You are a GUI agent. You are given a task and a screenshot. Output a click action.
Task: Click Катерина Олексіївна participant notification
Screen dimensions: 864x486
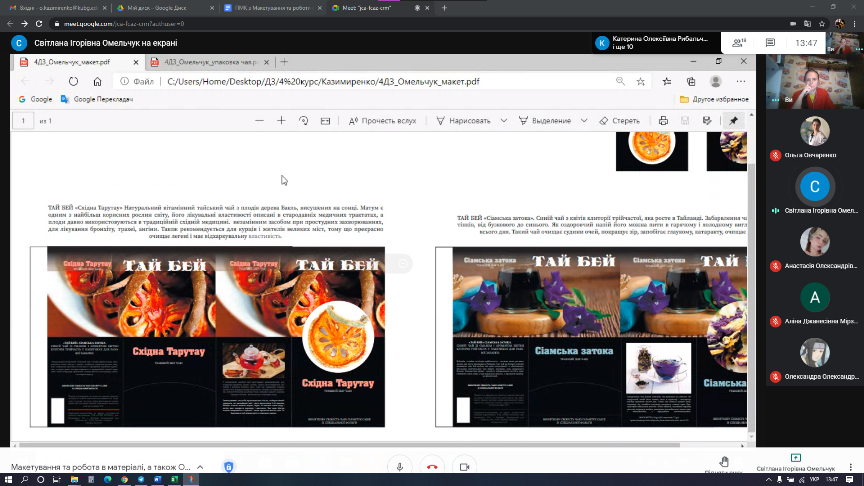click(655, 43)
